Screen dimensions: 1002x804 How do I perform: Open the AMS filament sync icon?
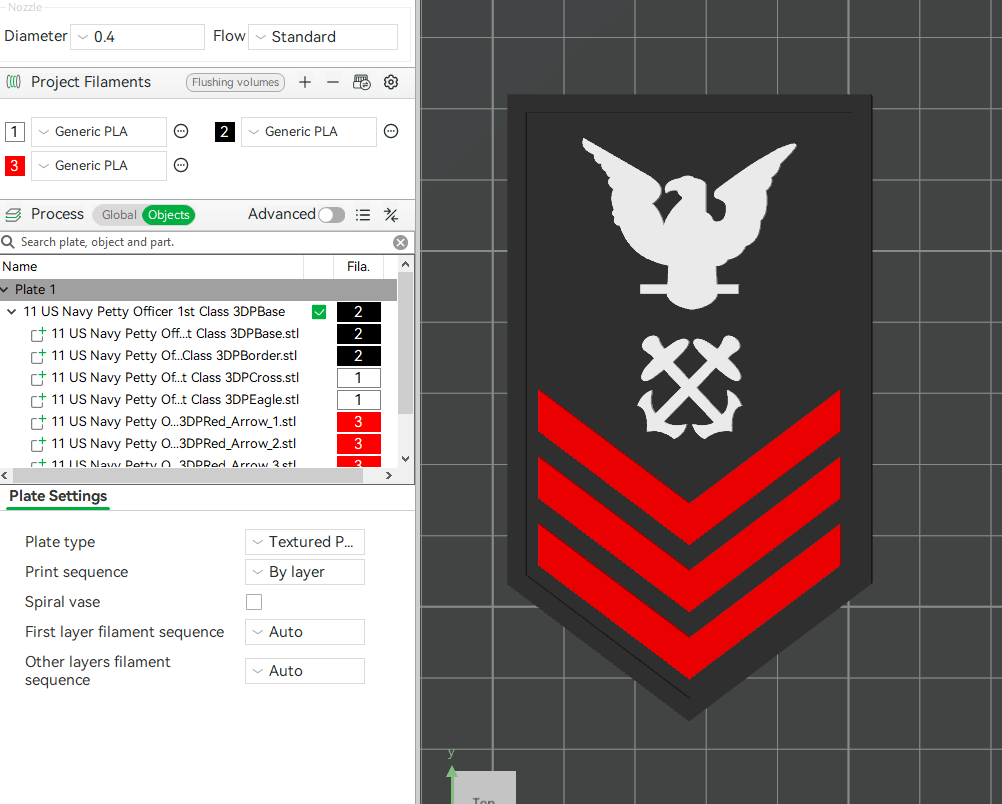361,82
